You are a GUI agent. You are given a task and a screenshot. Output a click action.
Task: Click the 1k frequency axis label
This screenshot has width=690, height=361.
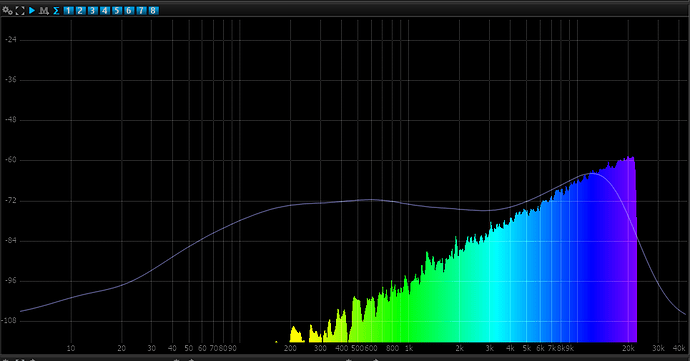(x=409, y=348)
